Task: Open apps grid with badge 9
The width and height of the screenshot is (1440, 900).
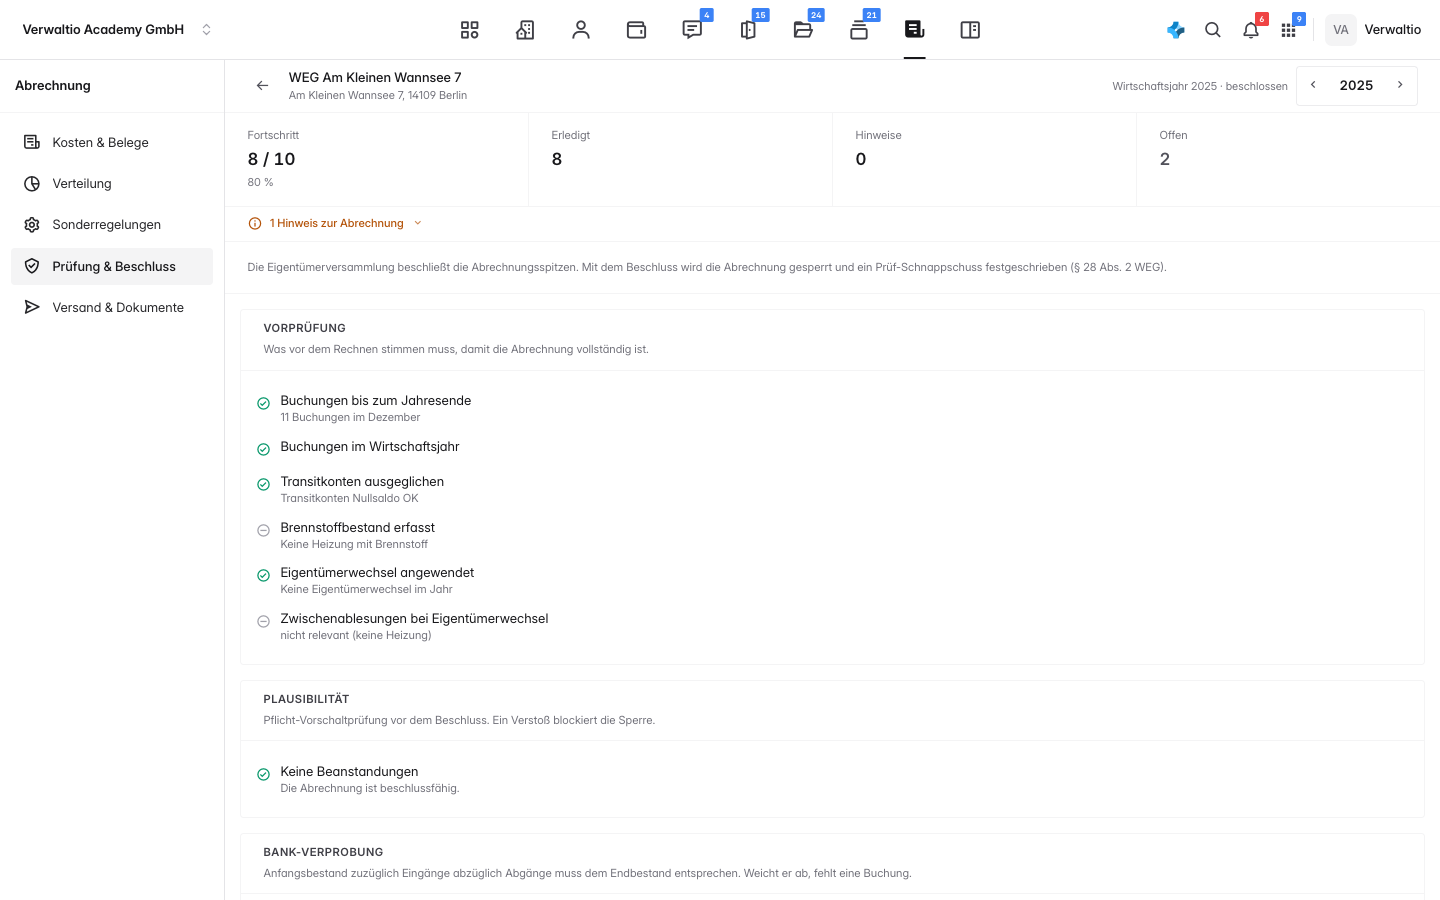Action: [x=1289, y=30]
